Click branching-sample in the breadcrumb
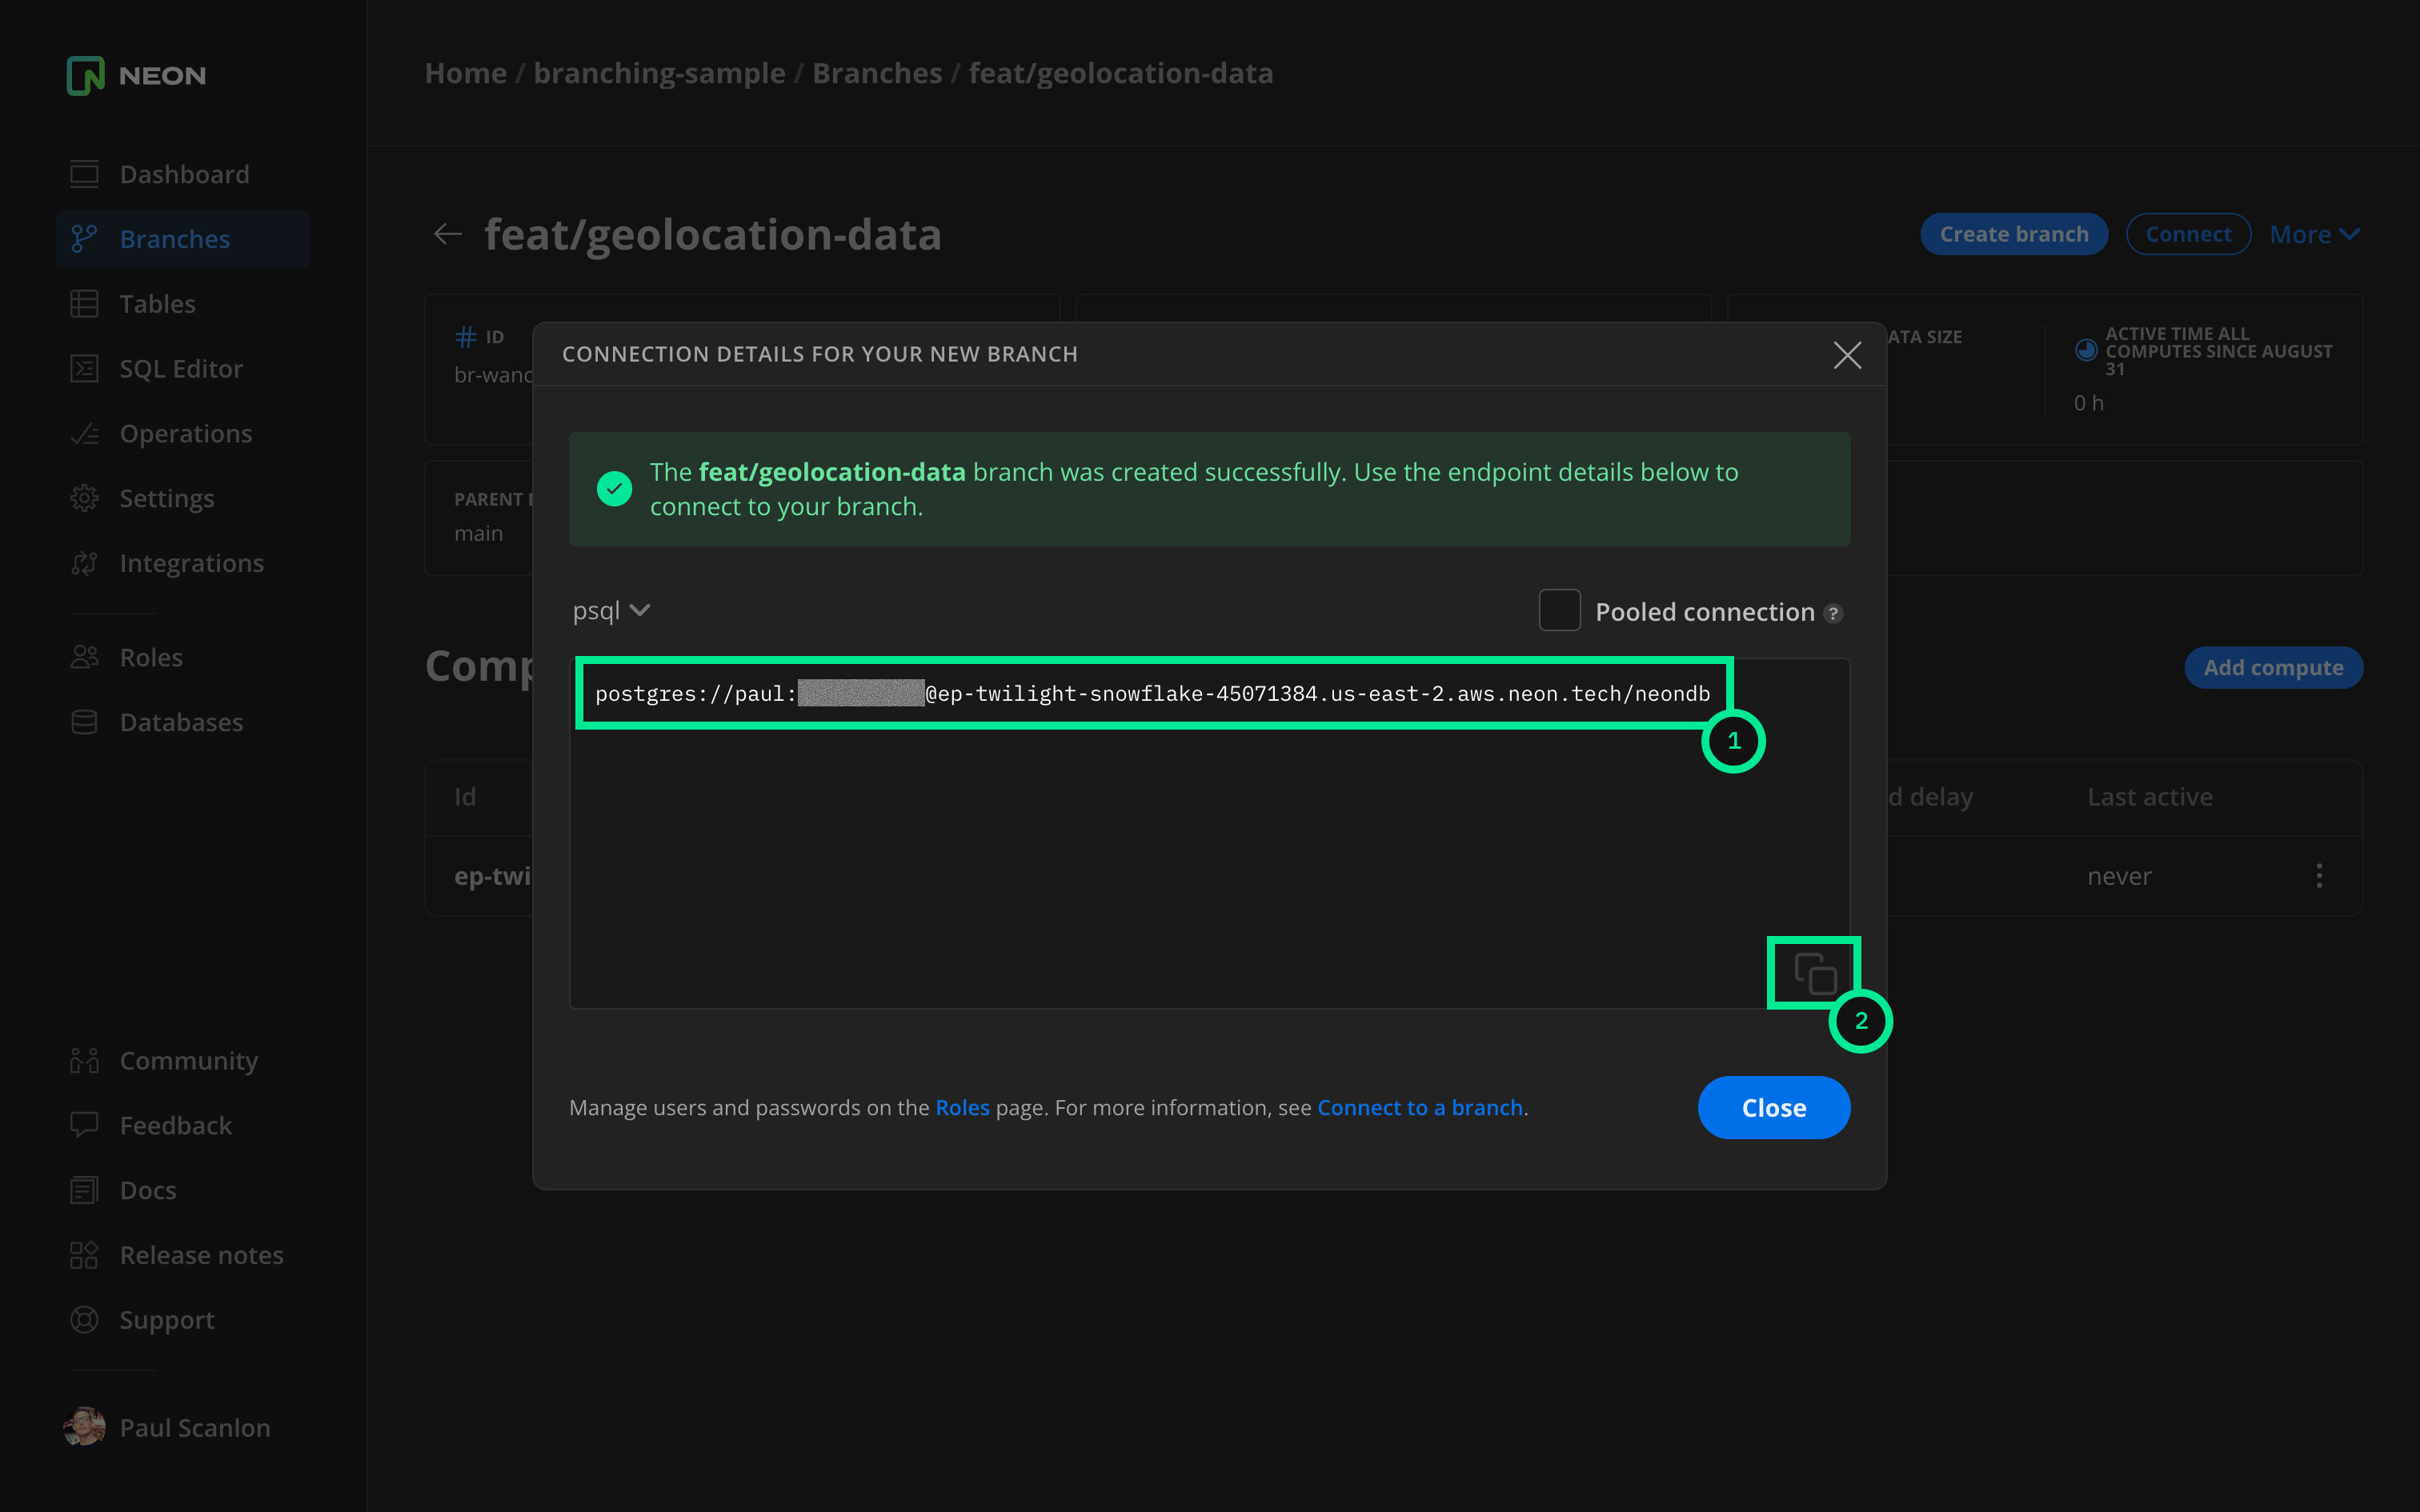 (659, 73)
